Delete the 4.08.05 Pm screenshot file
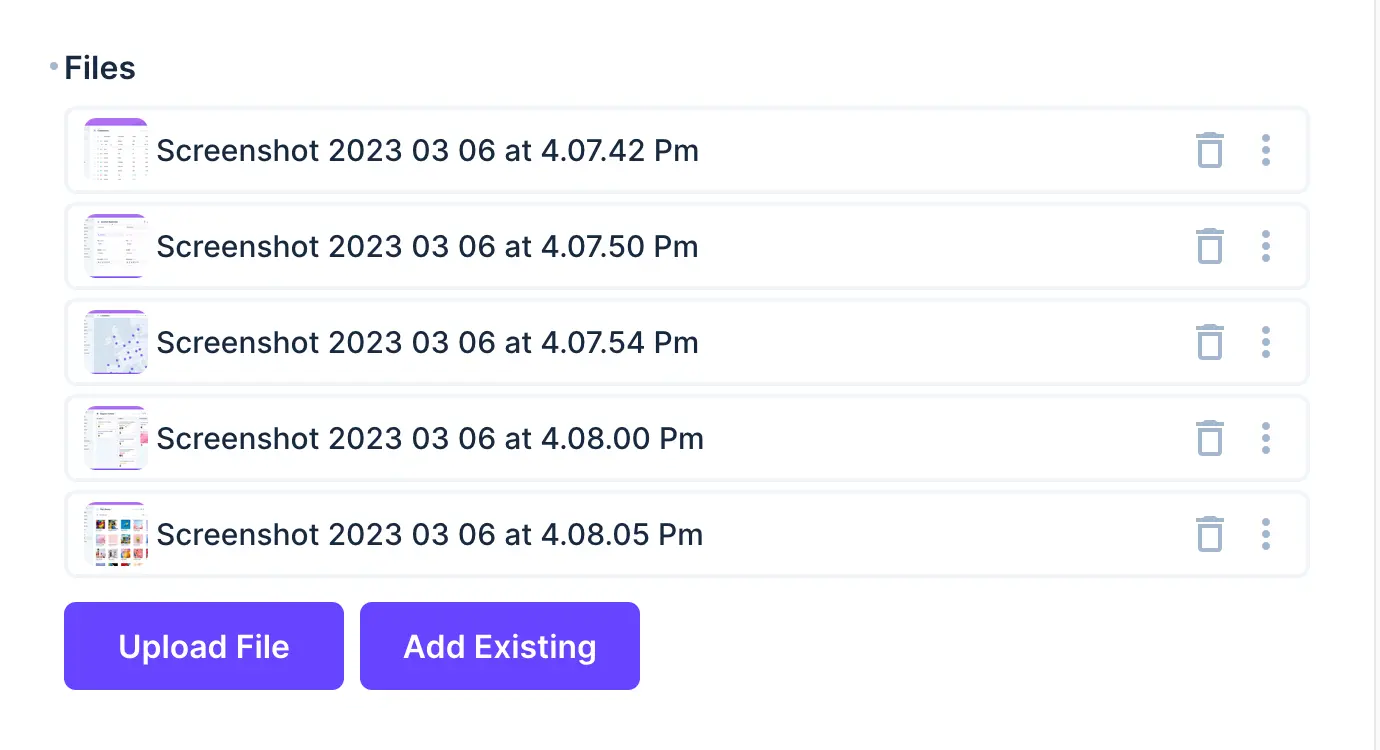1380x750 pixels. click(x=1209, y=534)
